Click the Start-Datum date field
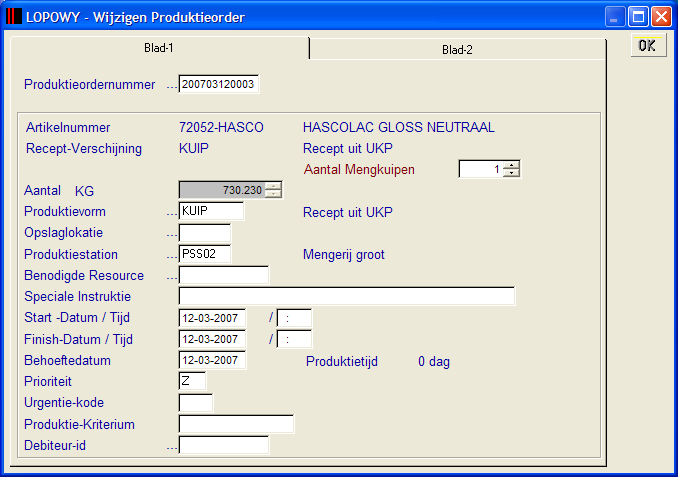Screen dimensions: 678x477 point(212,318)
